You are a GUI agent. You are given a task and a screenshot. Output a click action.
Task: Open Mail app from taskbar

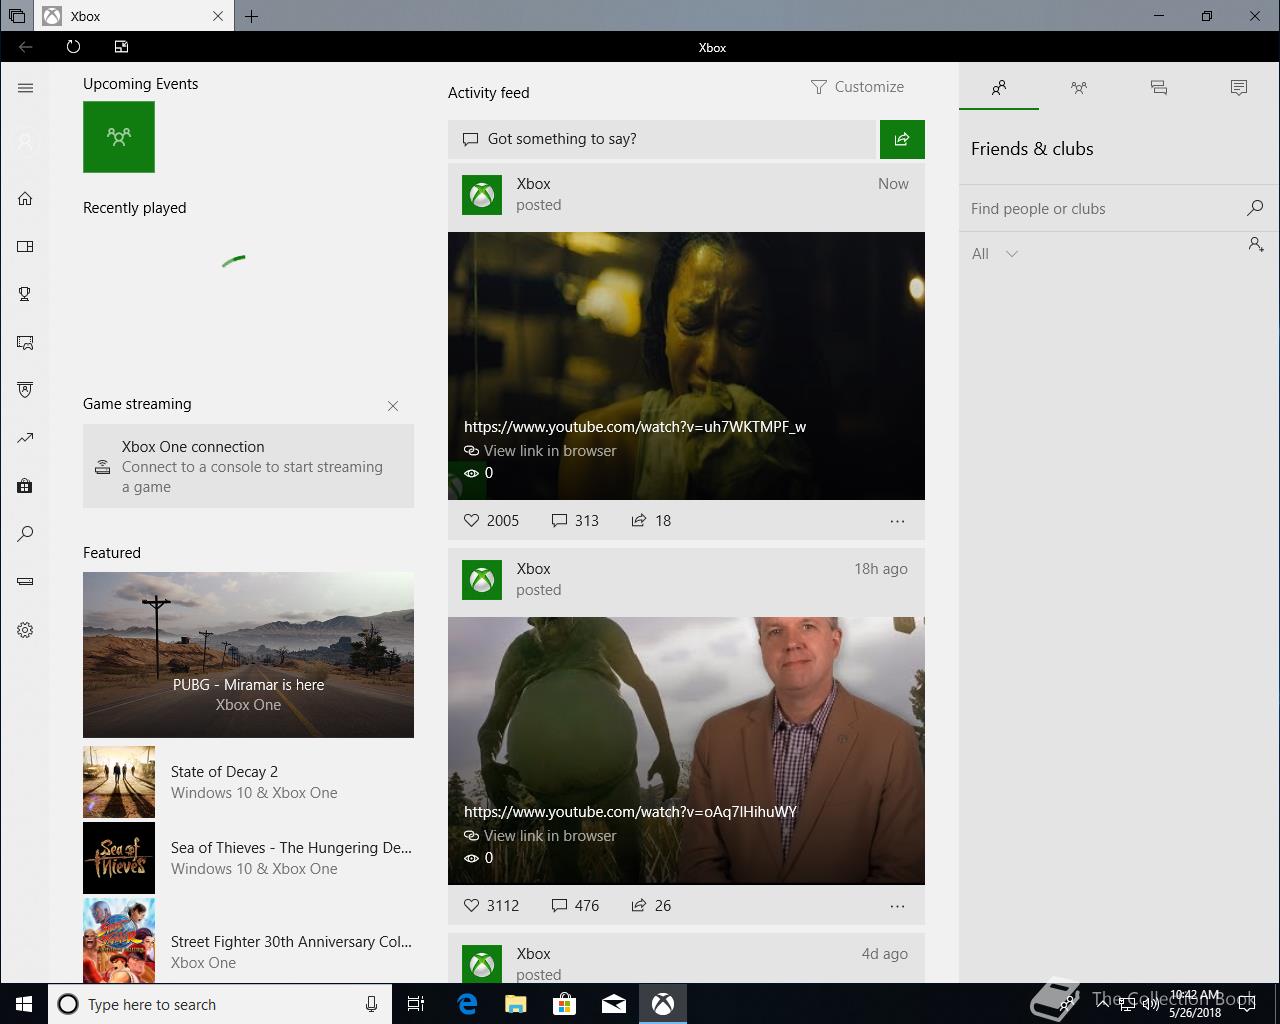click(614, 1004)
